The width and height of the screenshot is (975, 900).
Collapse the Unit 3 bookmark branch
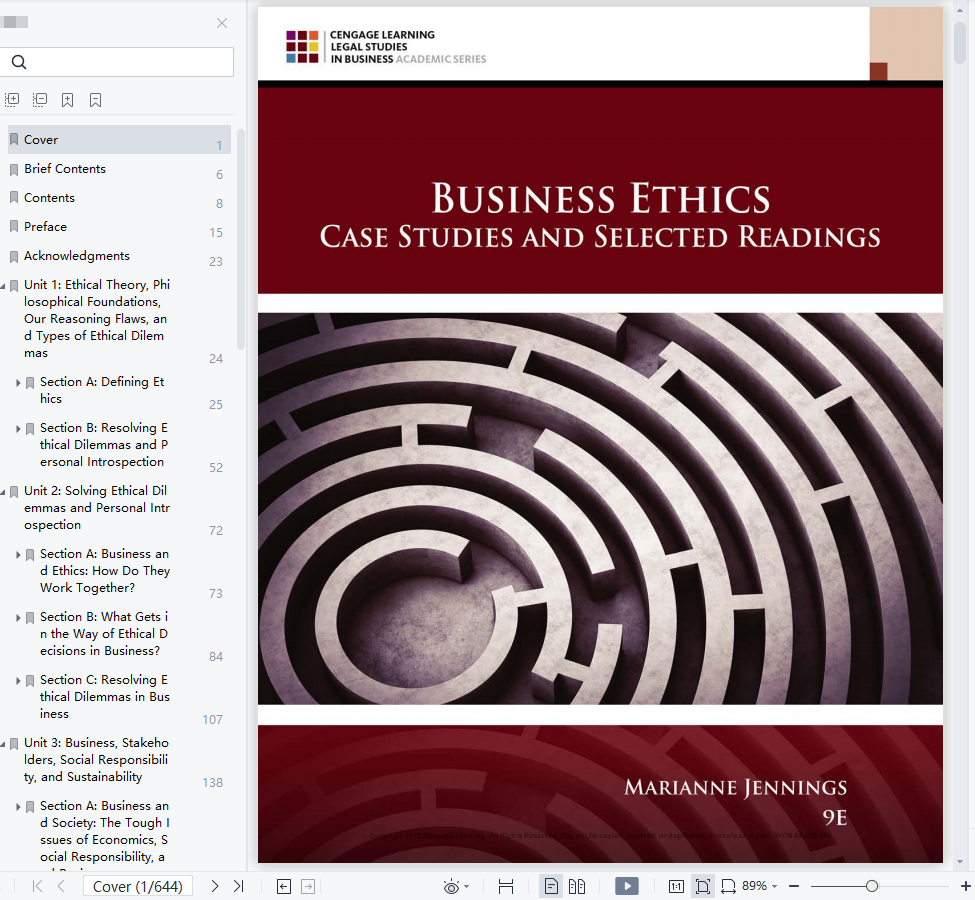pyautogui.click(x=3, y=744)
